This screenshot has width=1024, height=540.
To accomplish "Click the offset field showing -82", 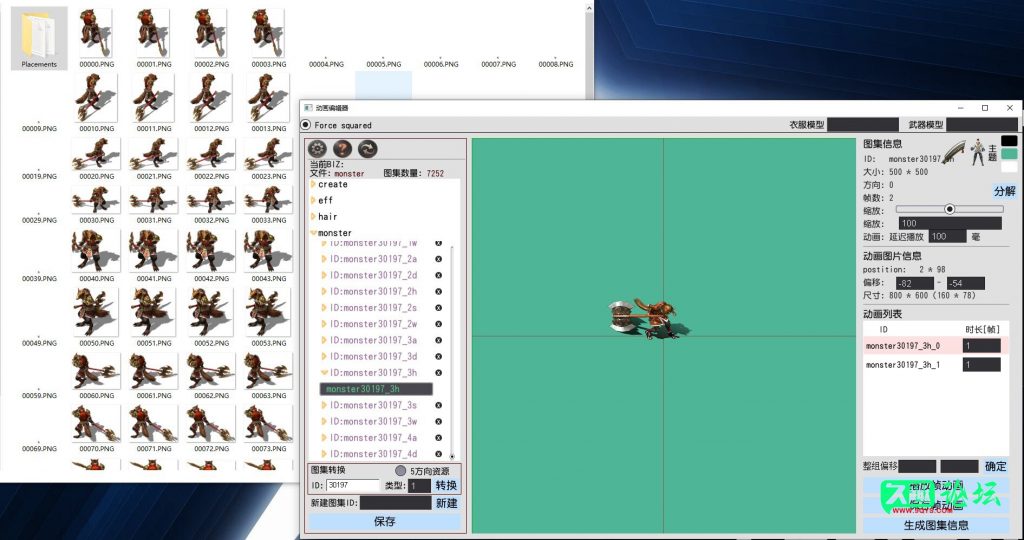I will click(x=915, y=283).
